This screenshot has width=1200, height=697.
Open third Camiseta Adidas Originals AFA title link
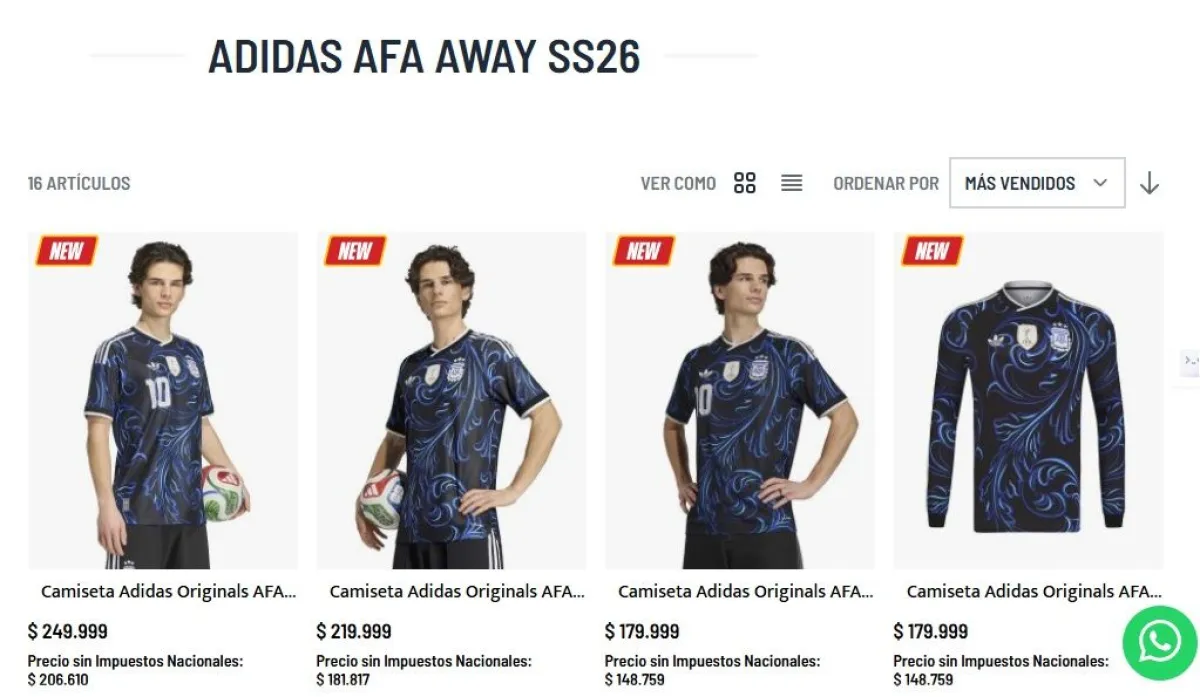(746, 592)
